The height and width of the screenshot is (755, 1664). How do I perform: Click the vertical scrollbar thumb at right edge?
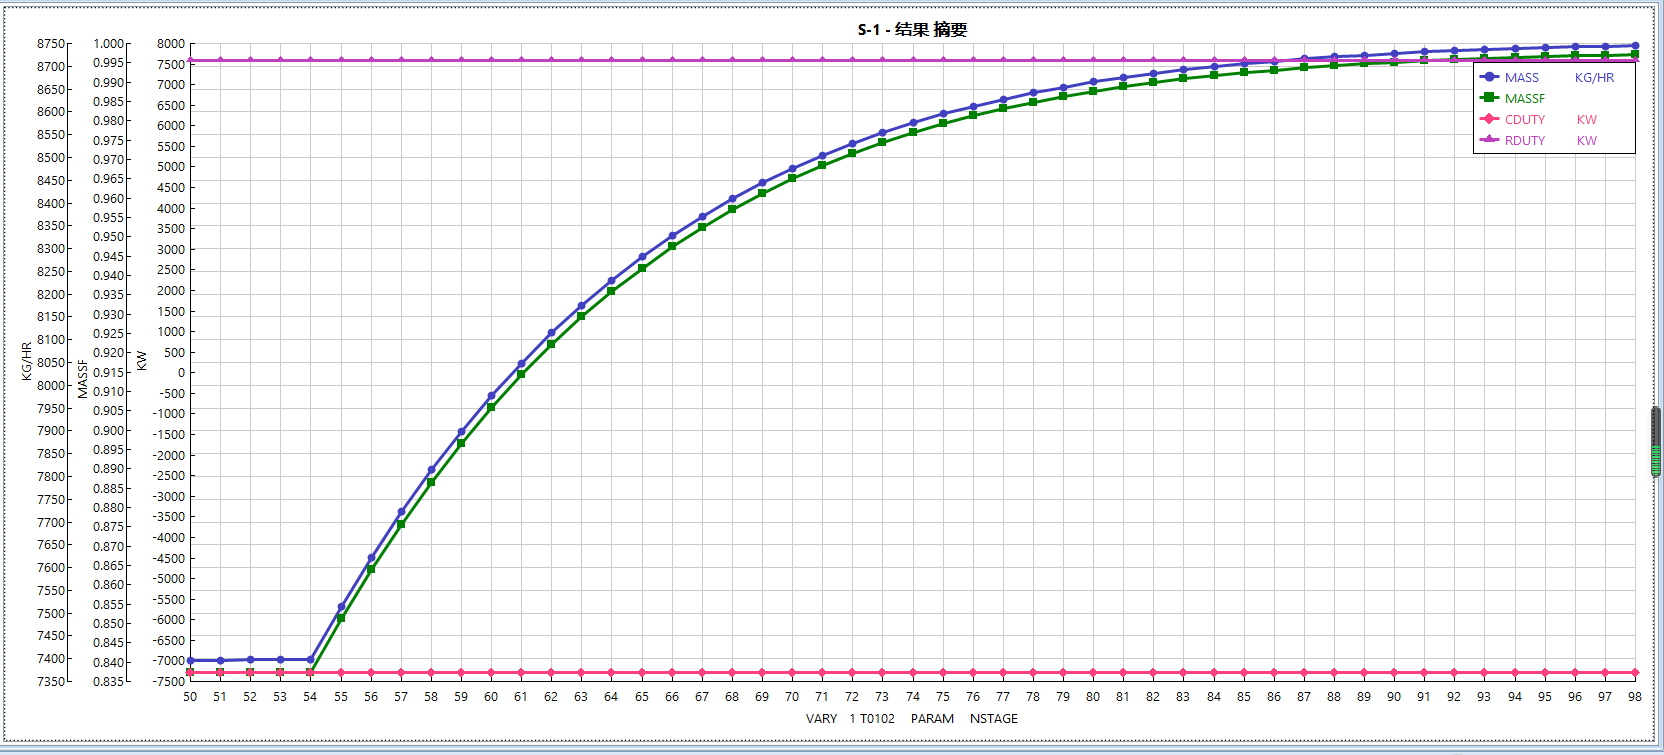(1656, 441)
